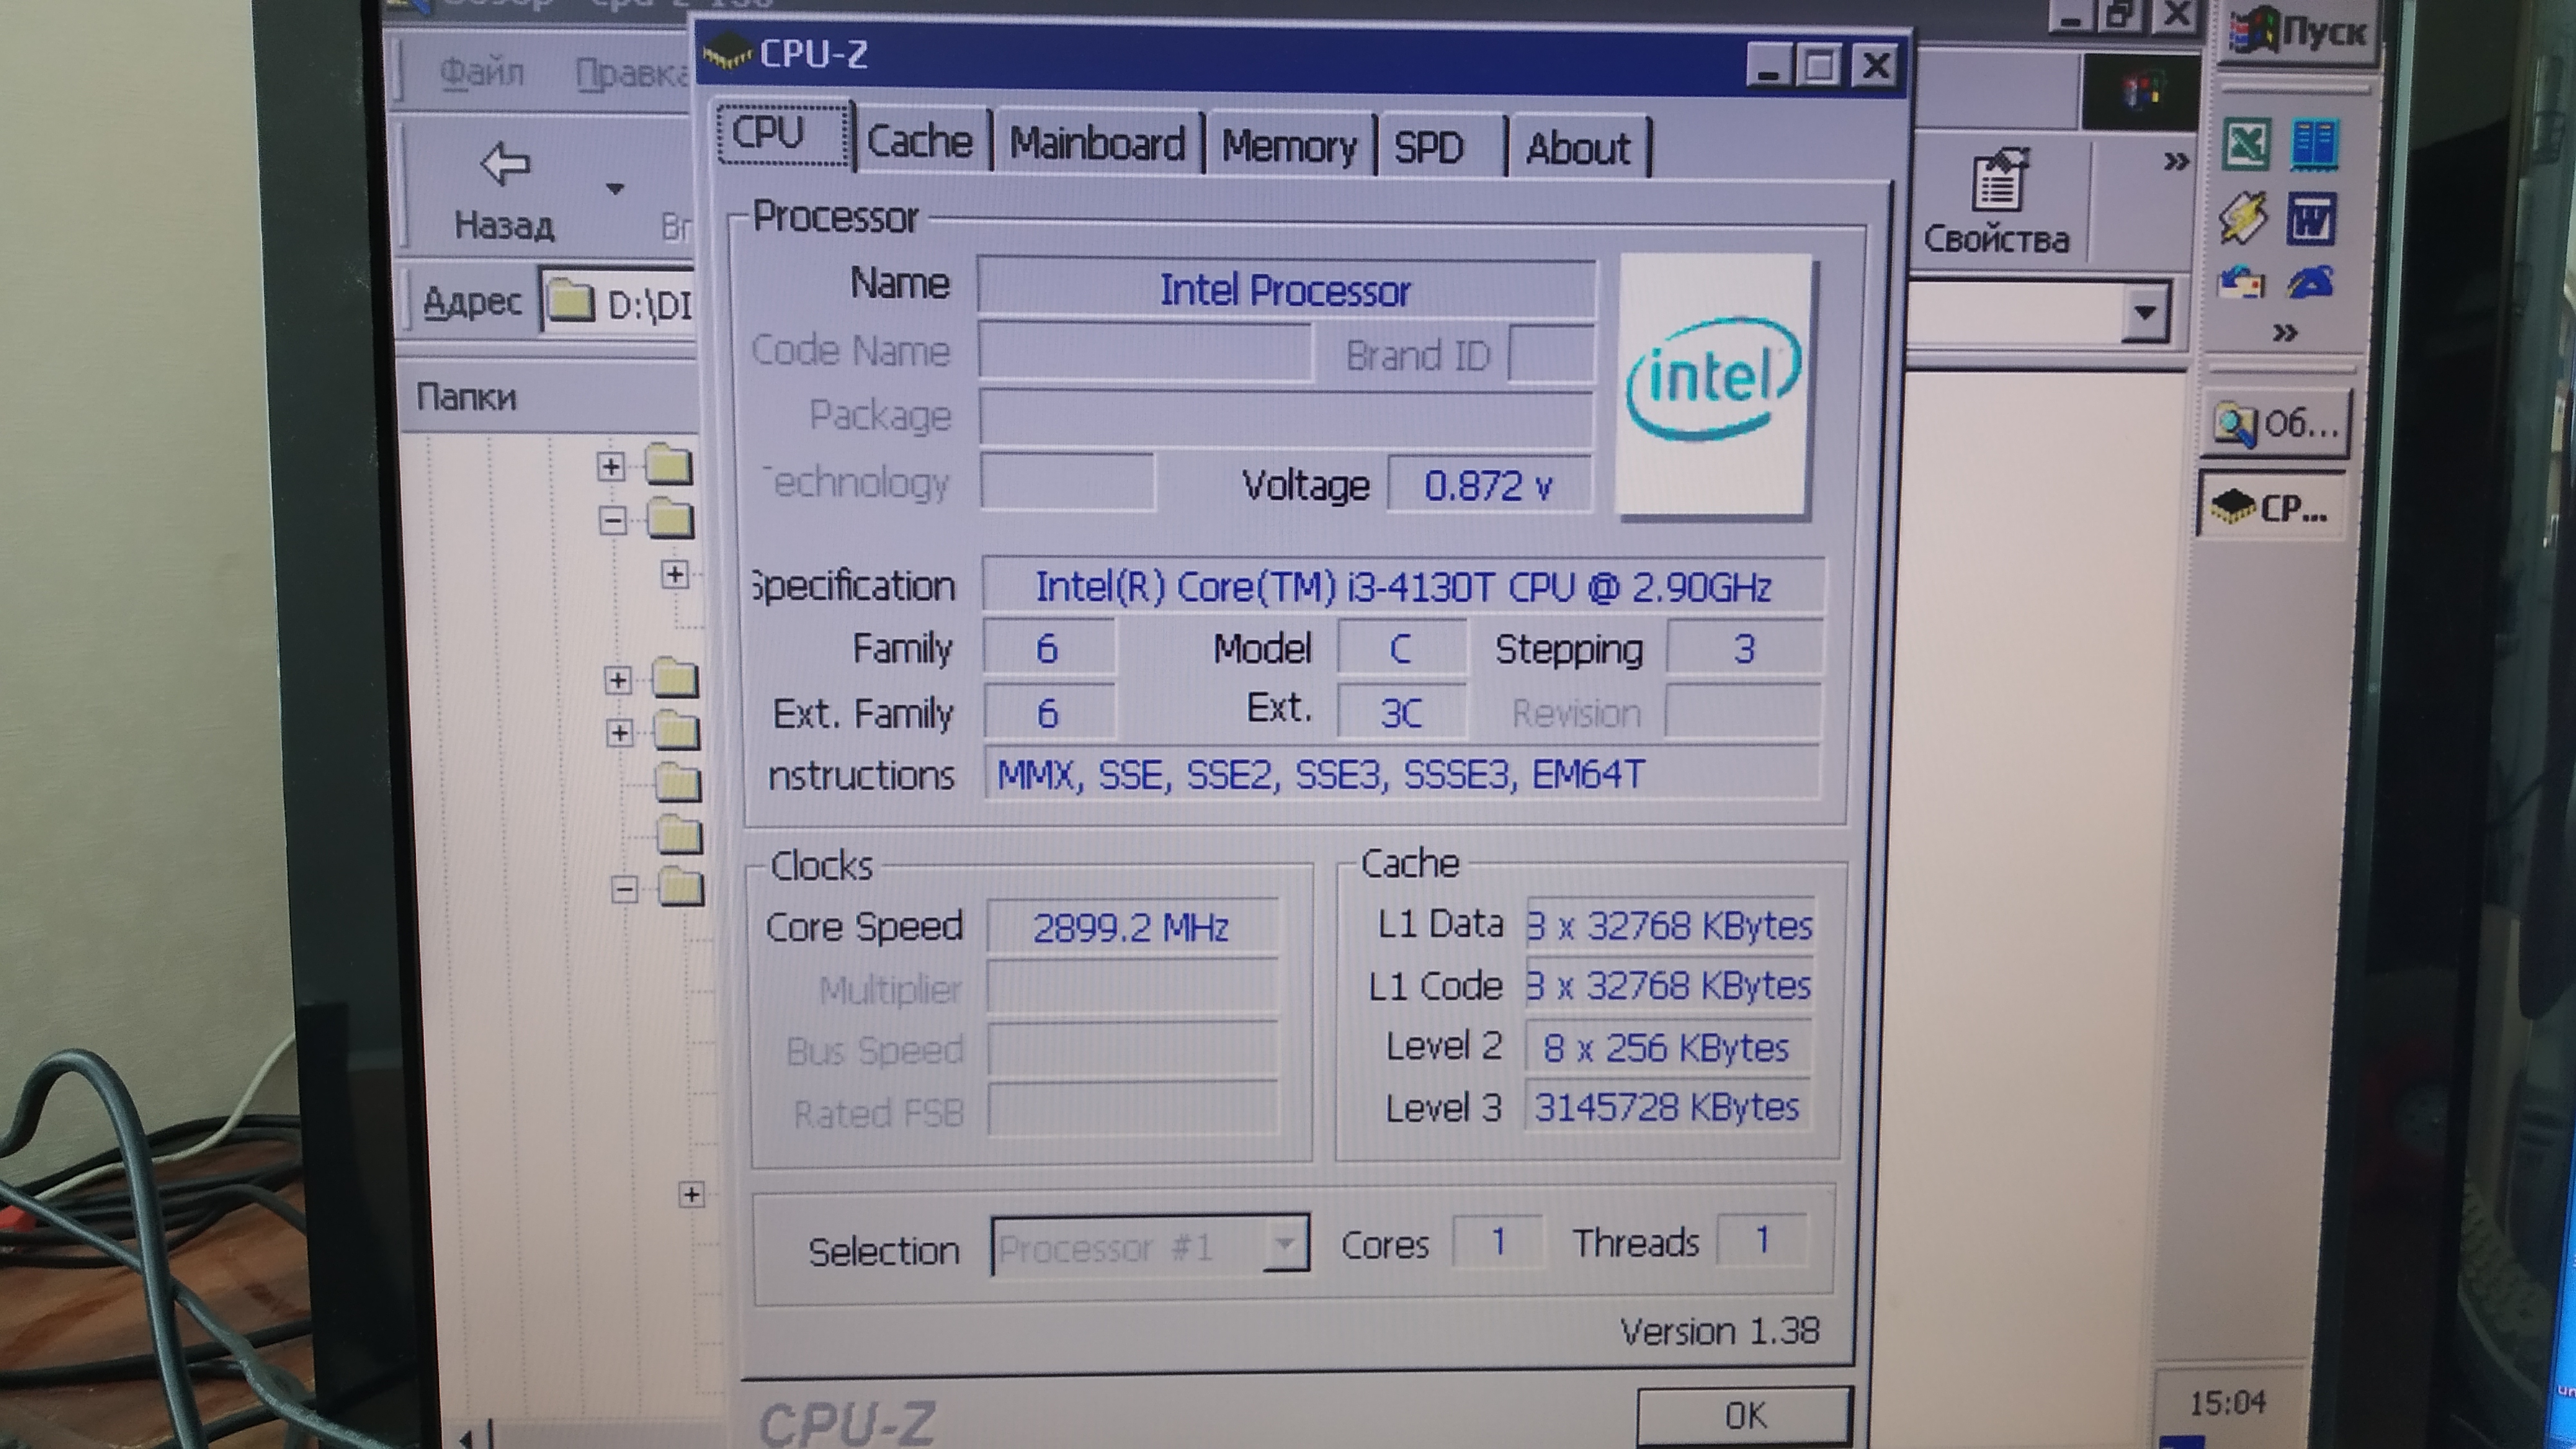Open the mail envelope quick launch icon
This screenshot has height=1449, width=2576.
(x=2241, y=284)
